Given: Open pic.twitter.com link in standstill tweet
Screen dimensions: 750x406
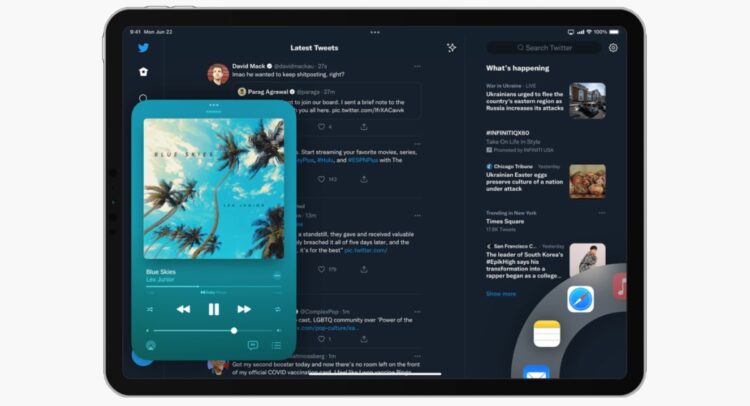Looking at the screenshot, I should click(366, 250).
